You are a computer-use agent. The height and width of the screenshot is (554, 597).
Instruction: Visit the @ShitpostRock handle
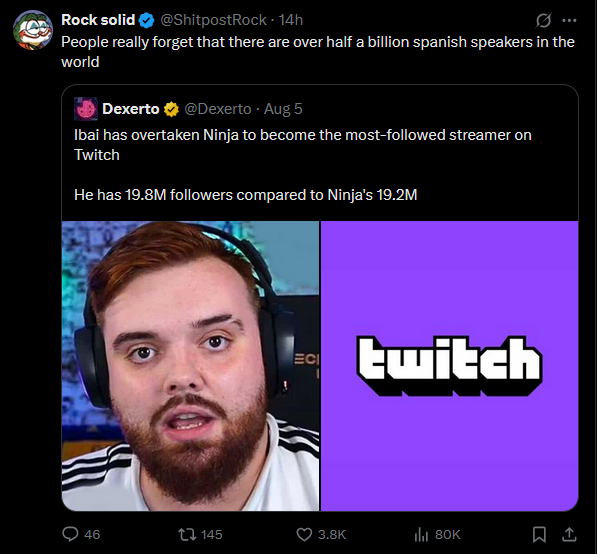[213, 20]
